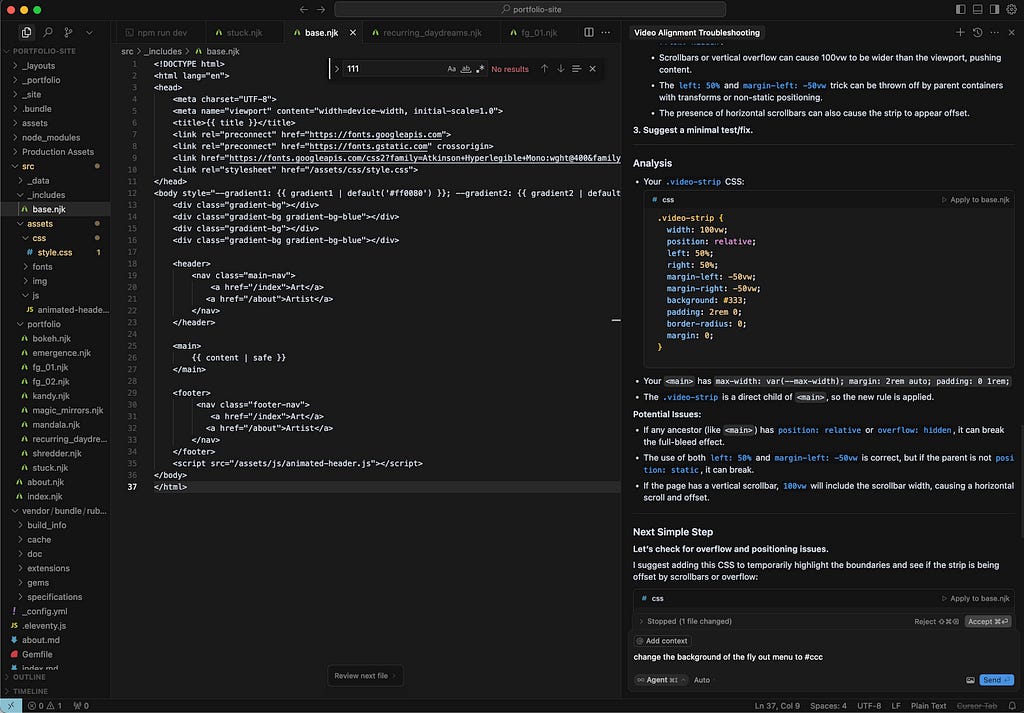Apply the lower css block to base.njk
Screen dimensions: 1024x713
point(976,598)
